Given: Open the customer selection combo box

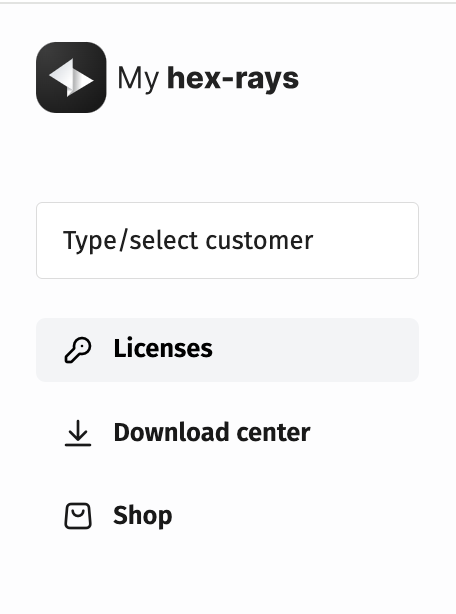Looking at the screenshot, I should (x=227, y=240).
